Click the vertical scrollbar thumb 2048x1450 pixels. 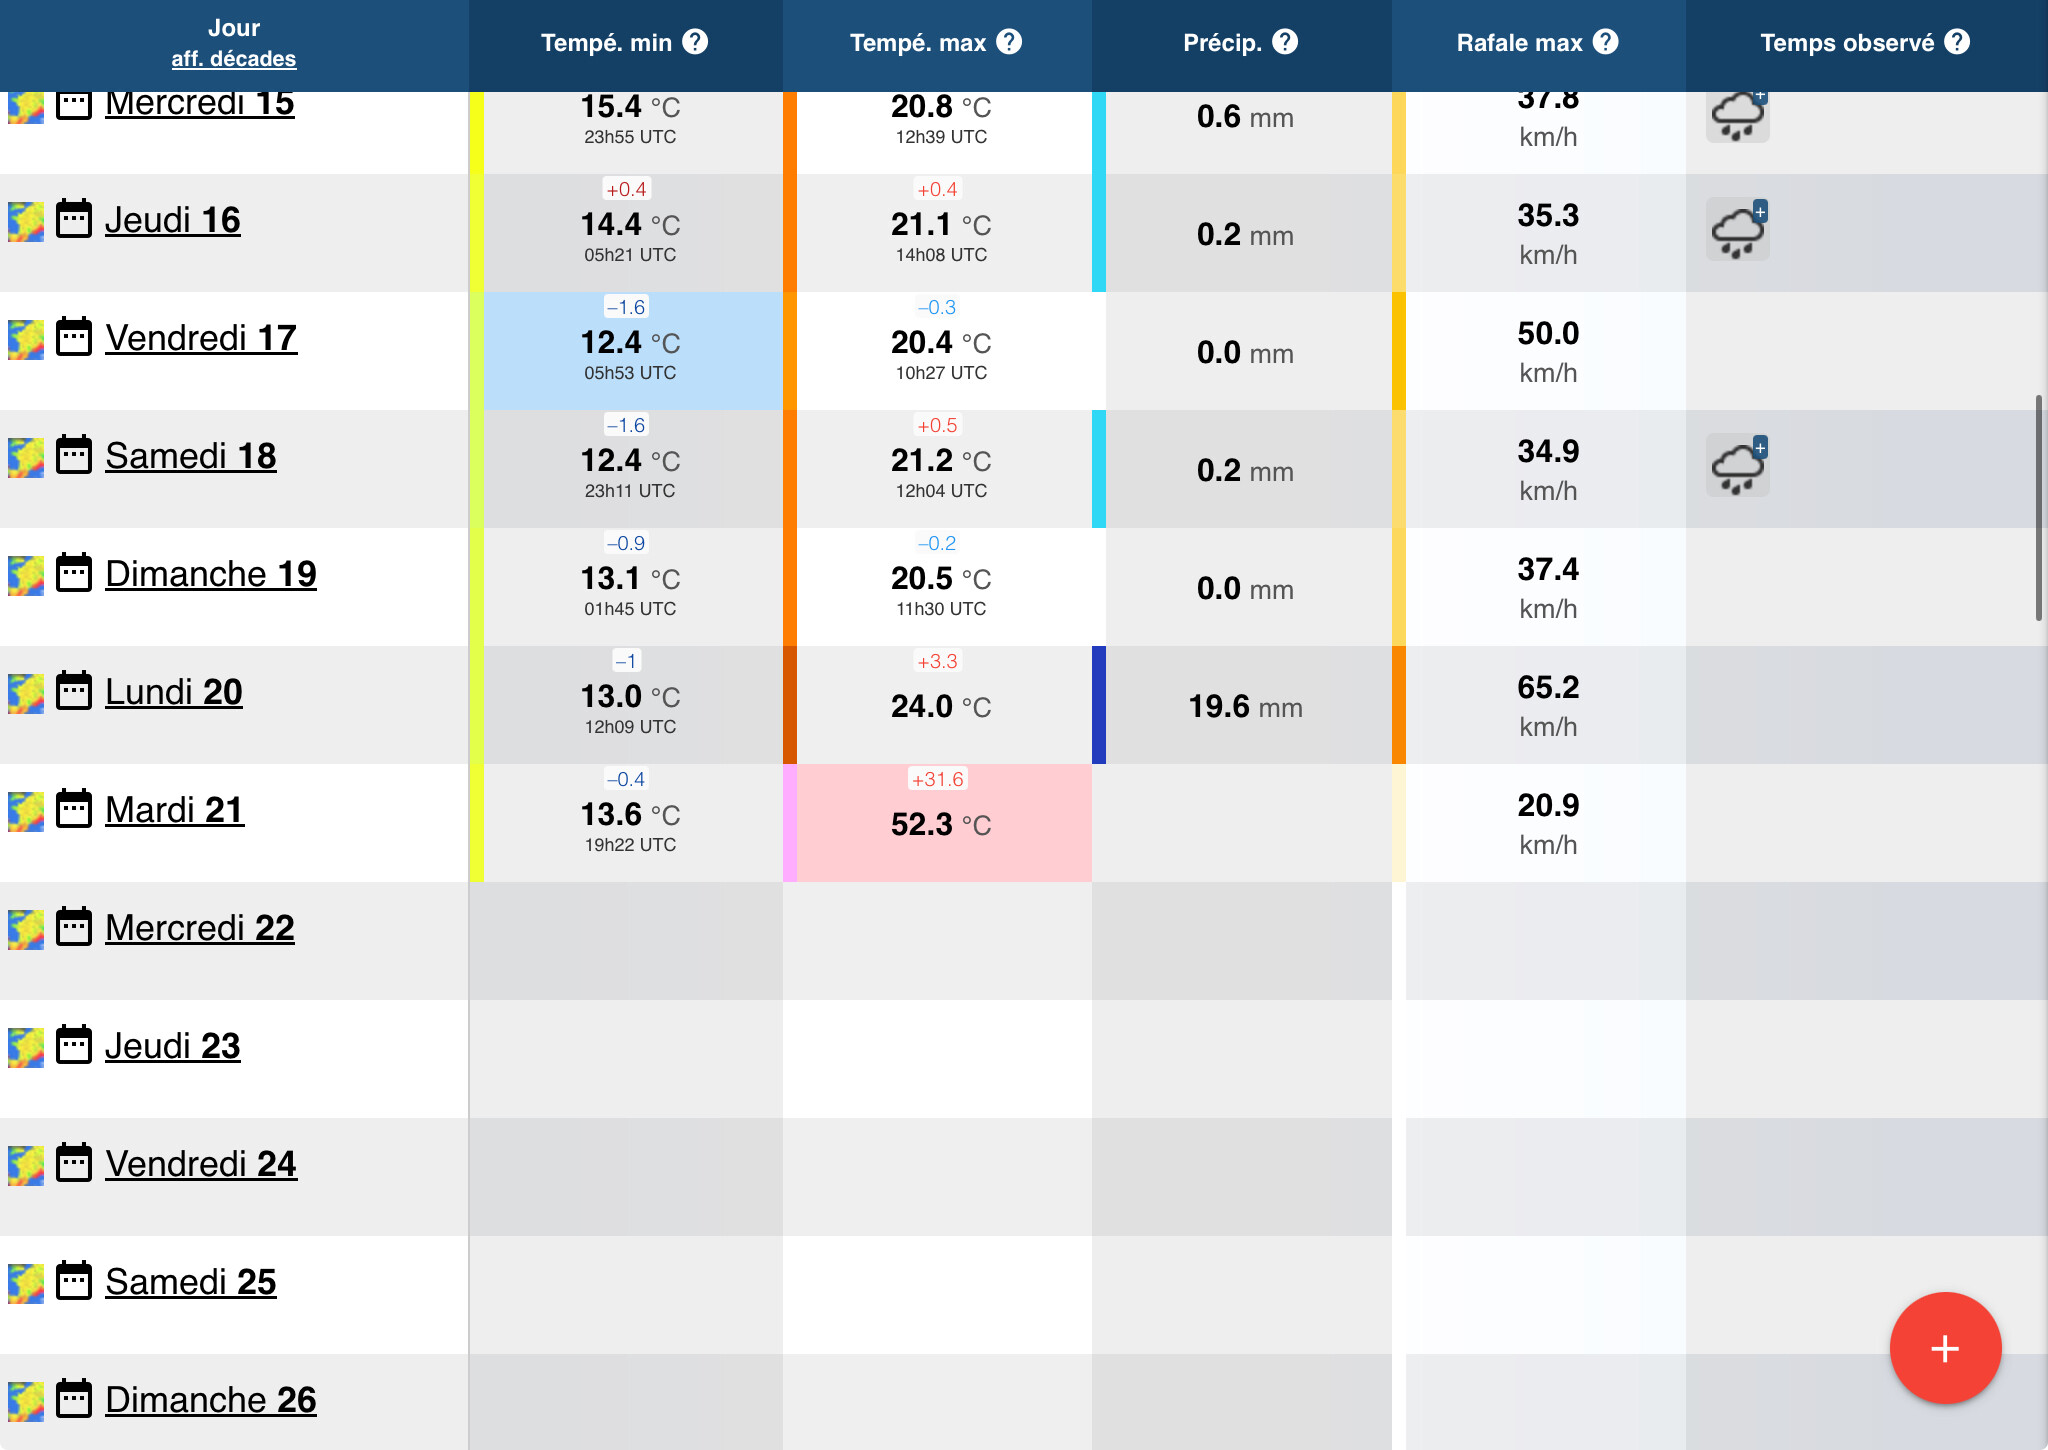point(2038,507)
